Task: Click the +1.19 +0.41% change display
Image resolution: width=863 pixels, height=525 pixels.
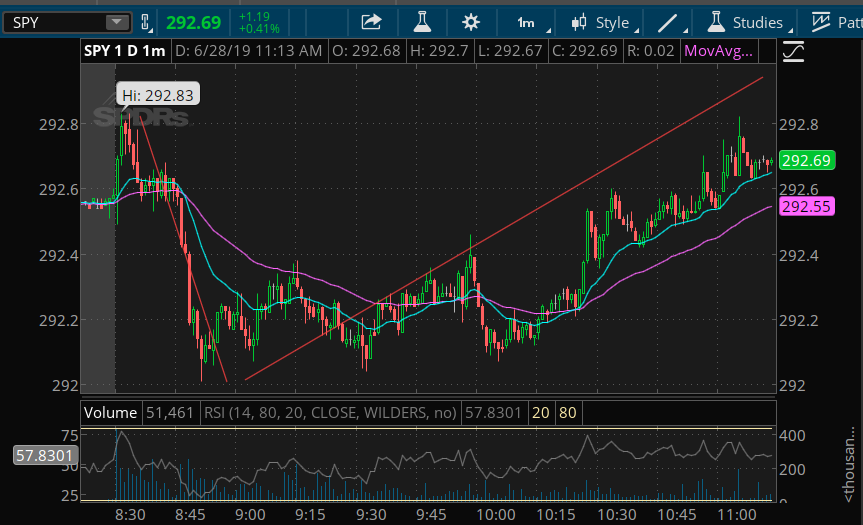Action: tap(259, 23)
